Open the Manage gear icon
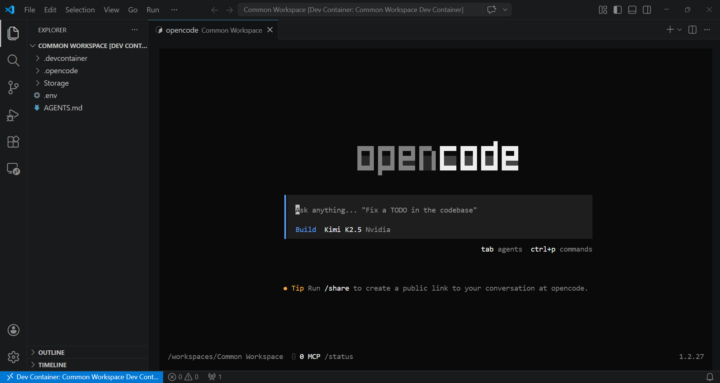 [x=13, y=357]
